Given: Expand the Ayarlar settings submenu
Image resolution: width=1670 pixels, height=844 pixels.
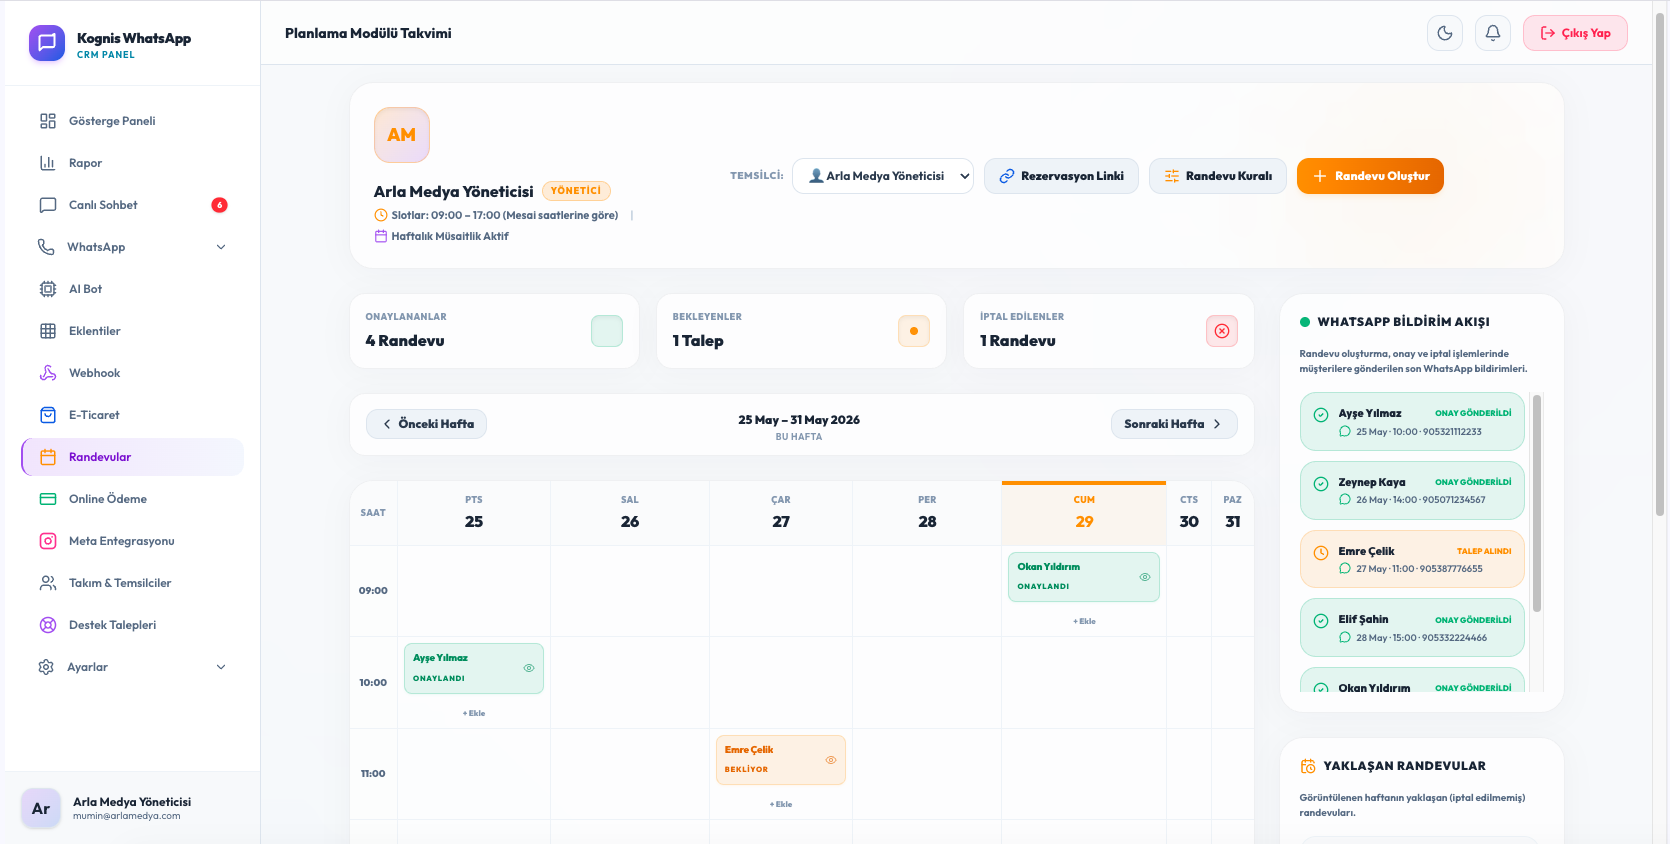Looking at the screenshot, I should [x=221, y=667].
